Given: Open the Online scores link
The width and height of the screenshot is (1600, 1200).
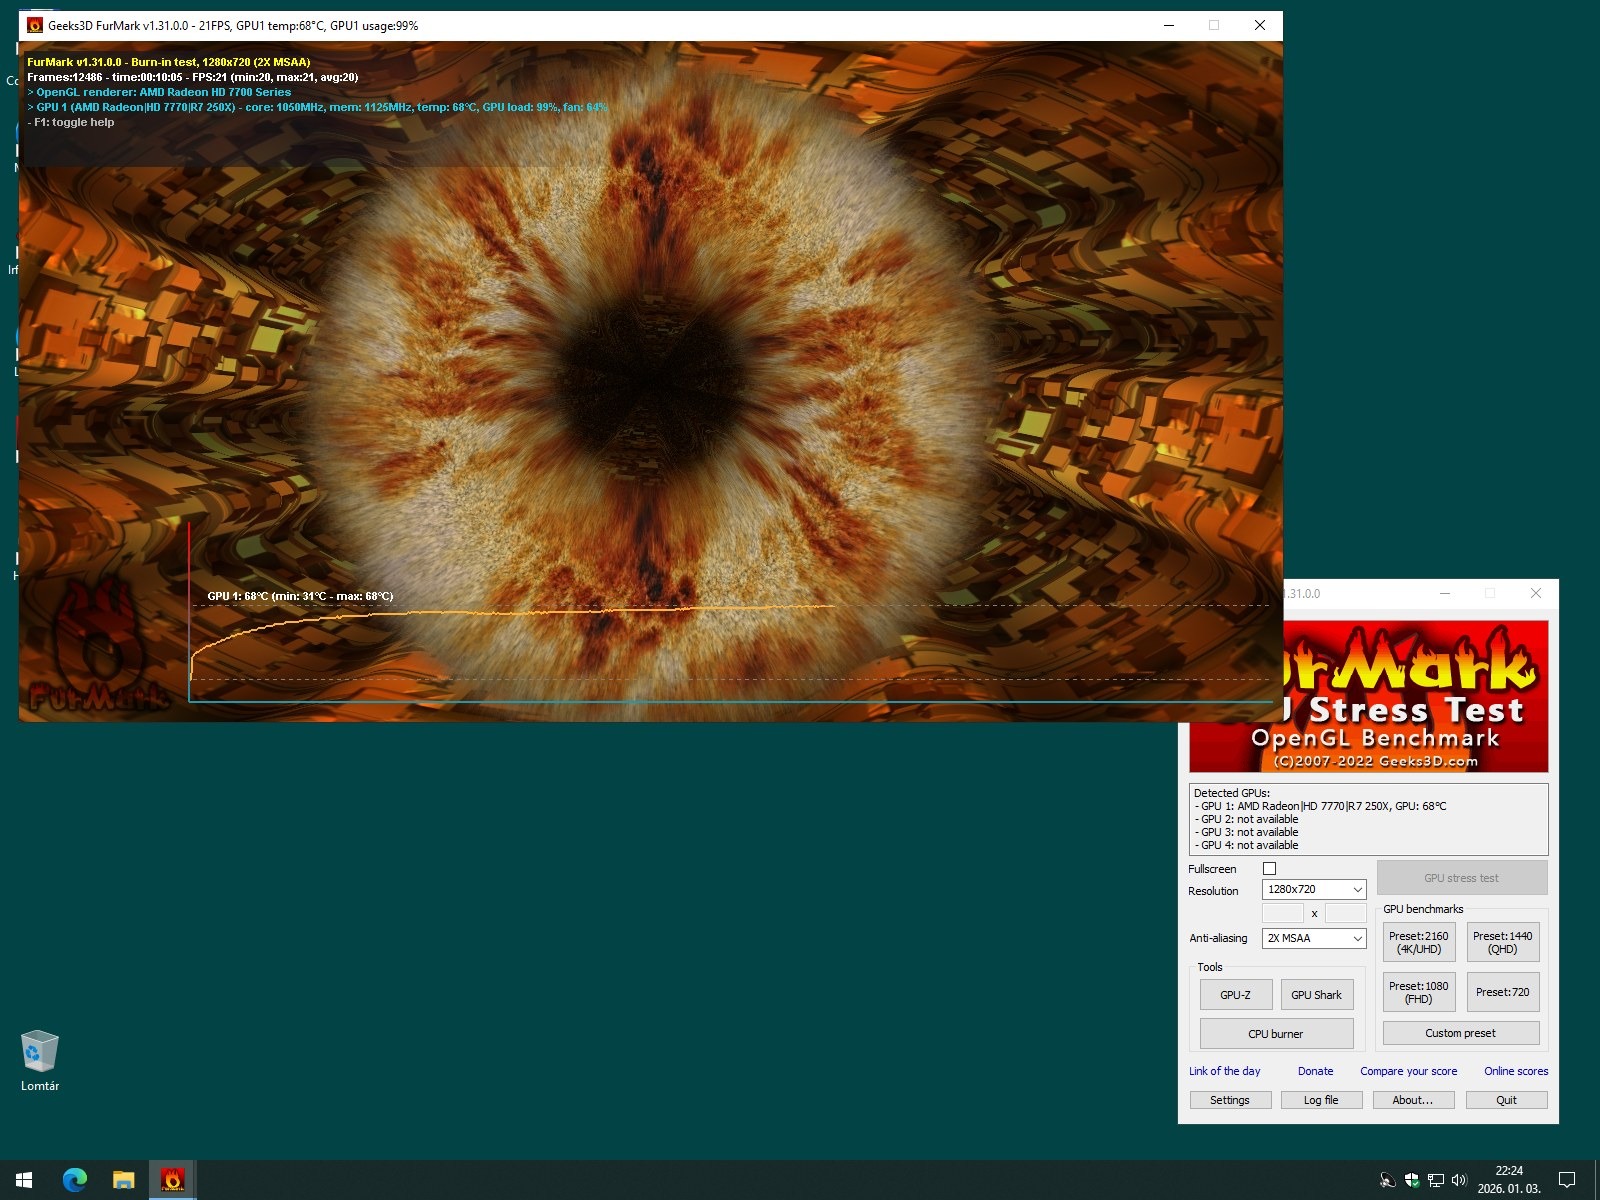Looking at the screenshot, I should click(1516, 1071).
